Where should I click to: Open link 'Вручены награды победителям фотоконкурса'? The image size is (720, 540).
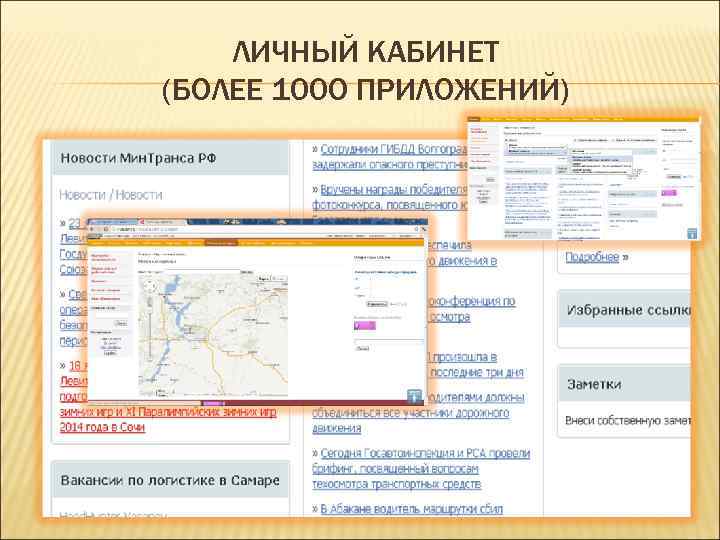389,197
